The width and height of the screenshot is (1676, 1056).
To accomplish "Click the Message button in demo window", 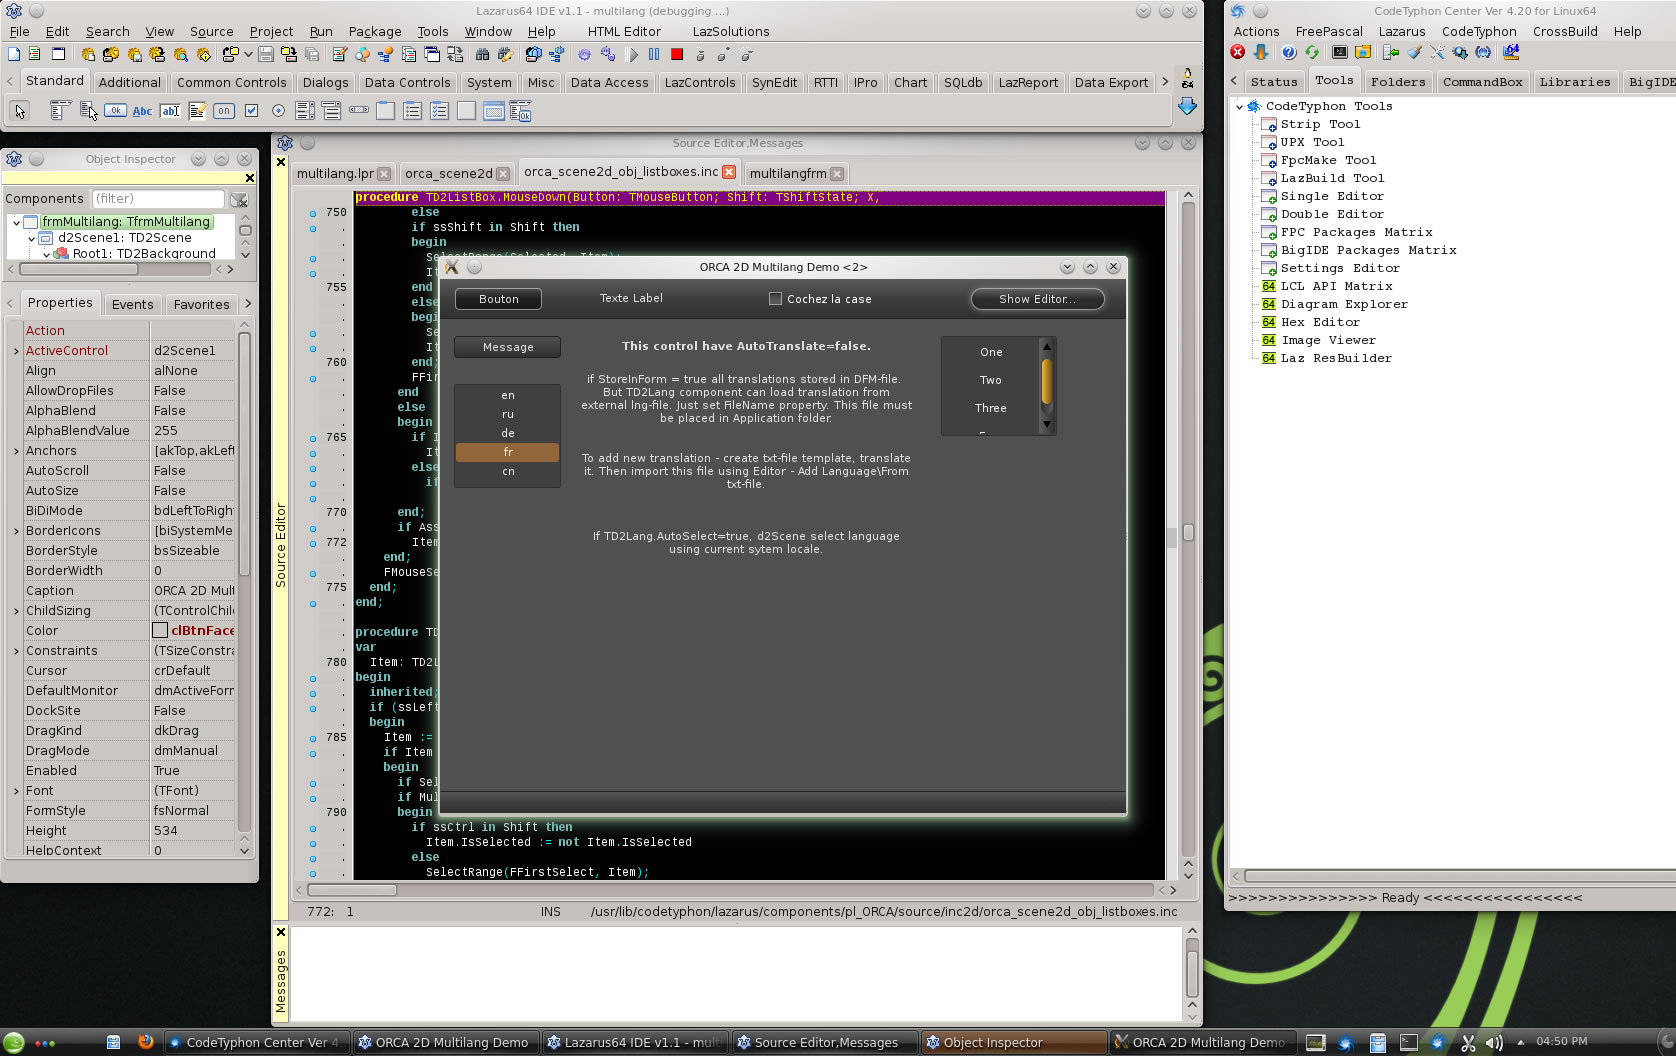I will 508,347.
